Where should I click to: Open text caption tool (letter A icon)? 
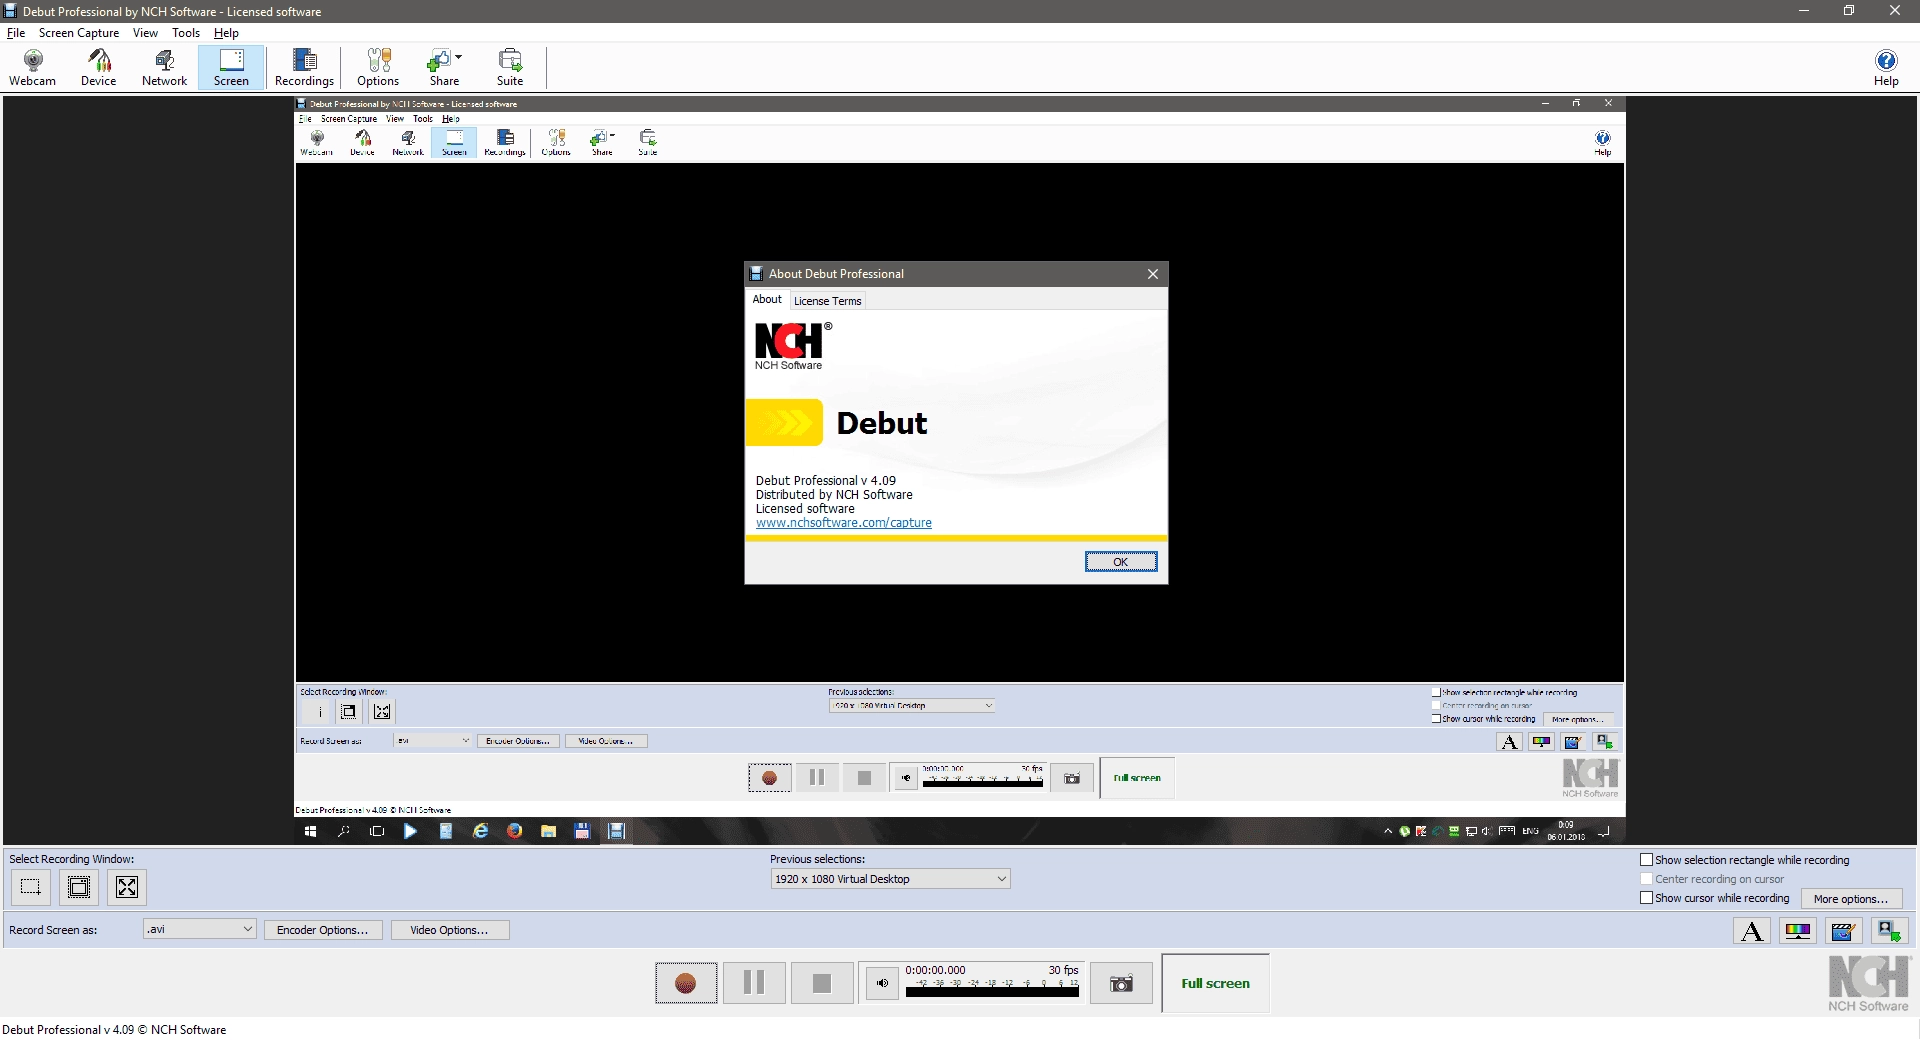(x=1752, y=931)
